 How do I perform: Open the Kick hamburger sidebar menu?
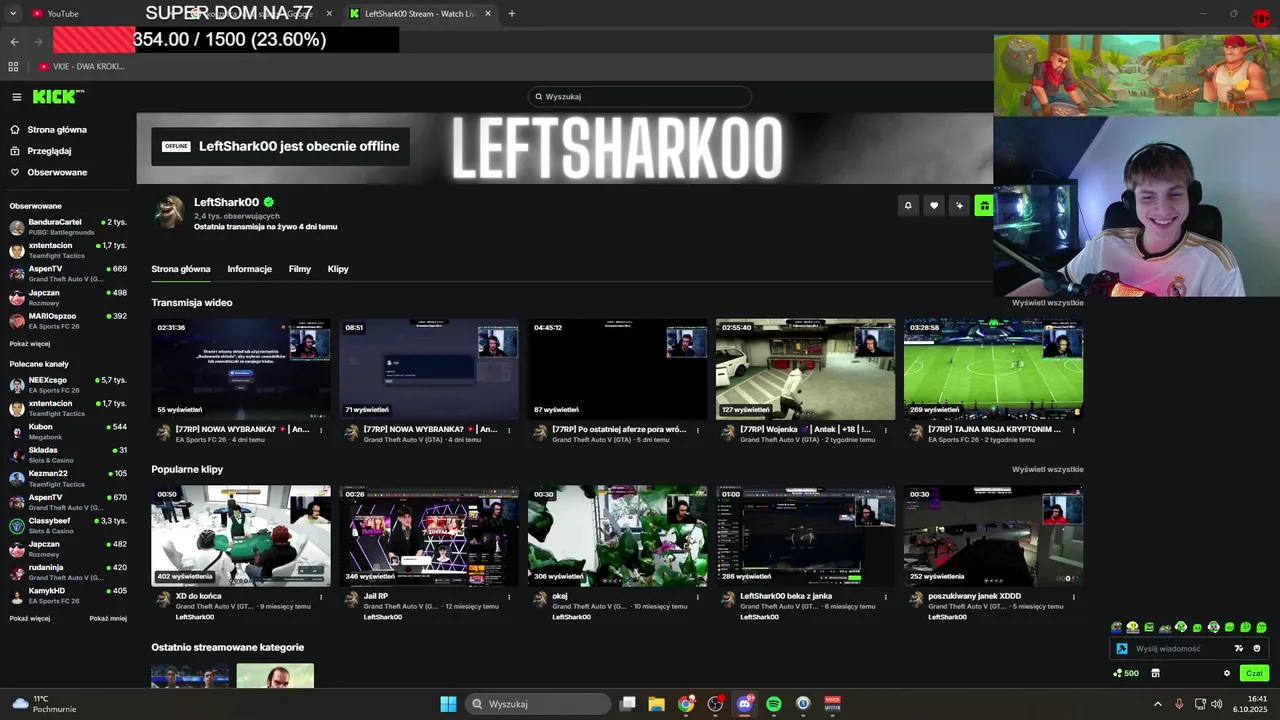[x=17, y=97]
